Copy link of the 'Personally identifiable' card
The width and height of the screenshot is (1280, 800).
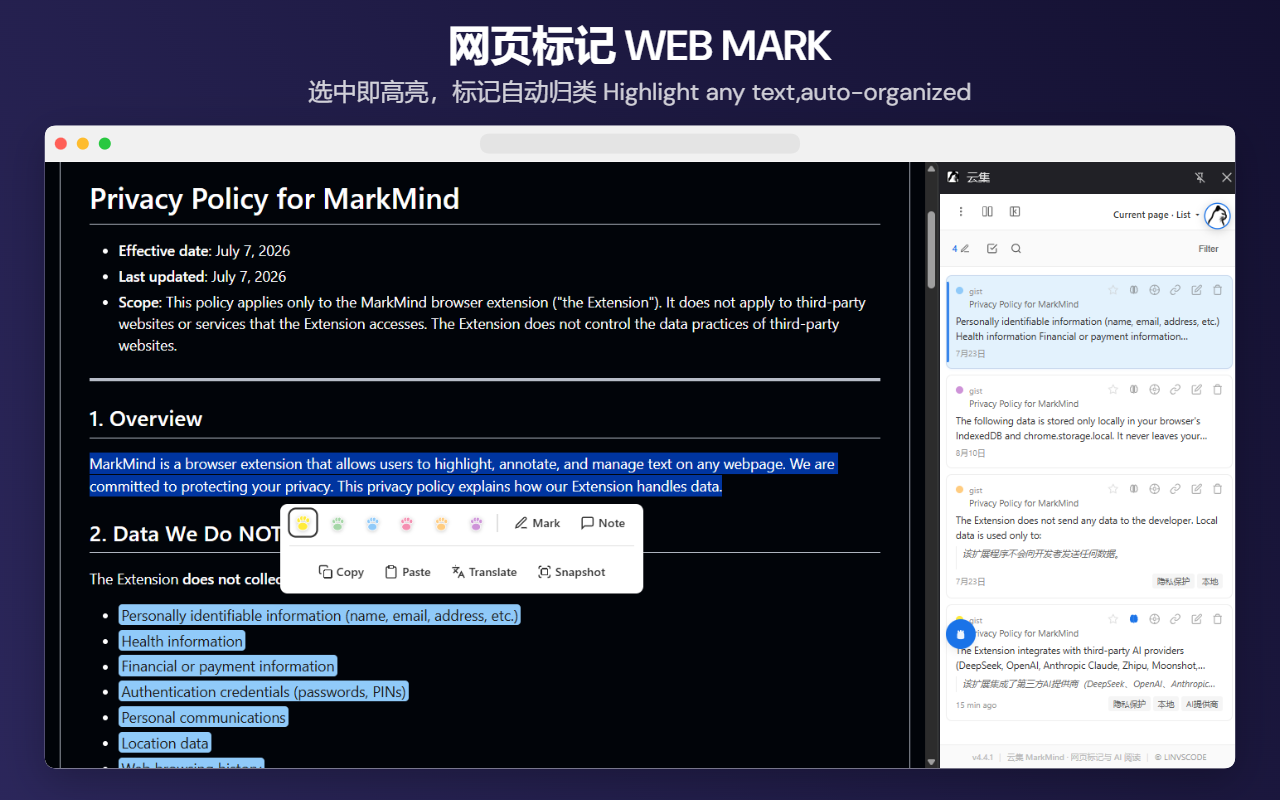coord(1176,290)
